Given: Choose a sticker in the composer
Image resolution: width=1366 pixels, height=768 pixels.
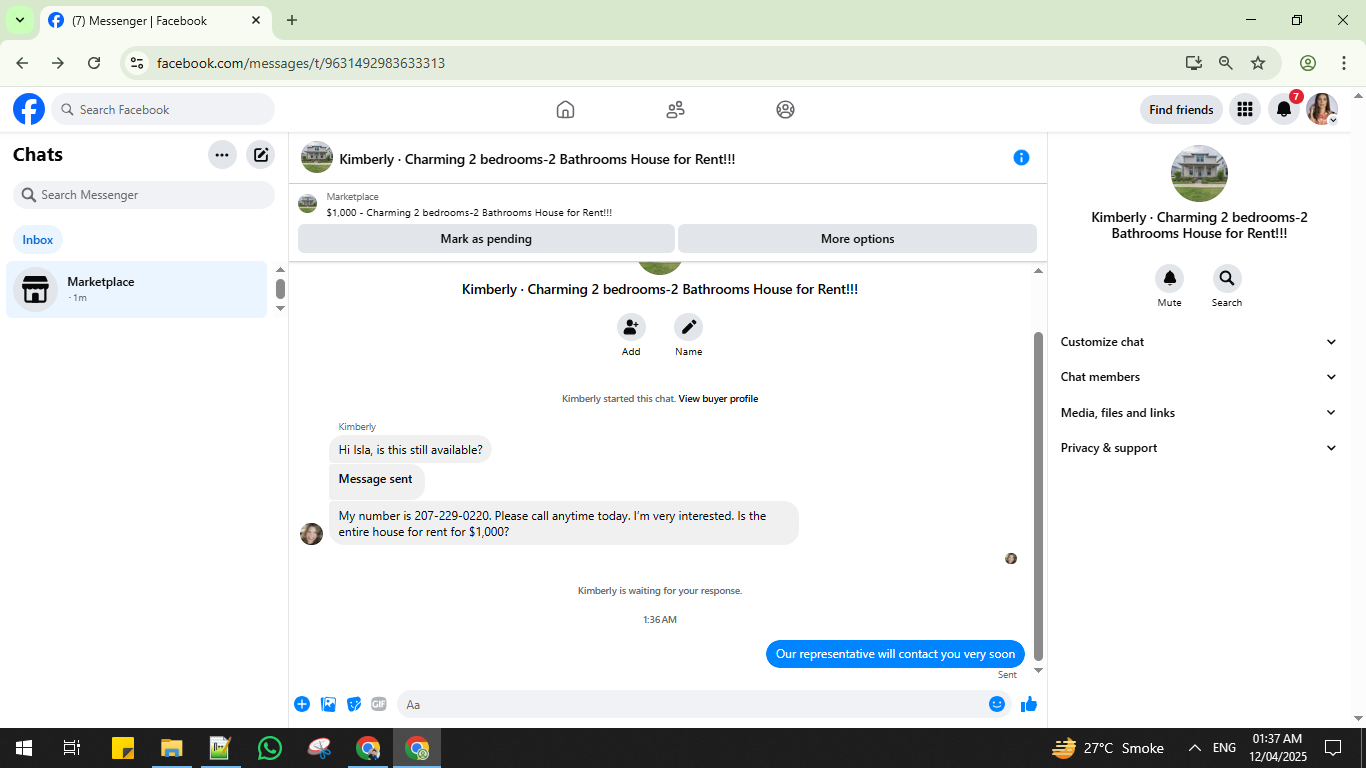Looking at the screenshot, I should pos(354,704).
